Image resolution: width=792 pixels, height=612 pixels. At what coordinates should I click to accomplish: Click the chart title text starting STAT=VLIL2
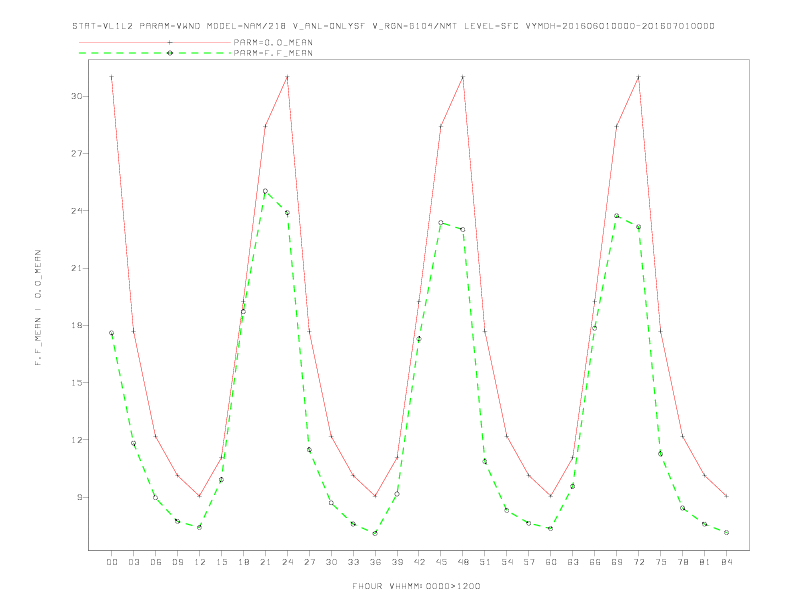[x=393, y=26]
